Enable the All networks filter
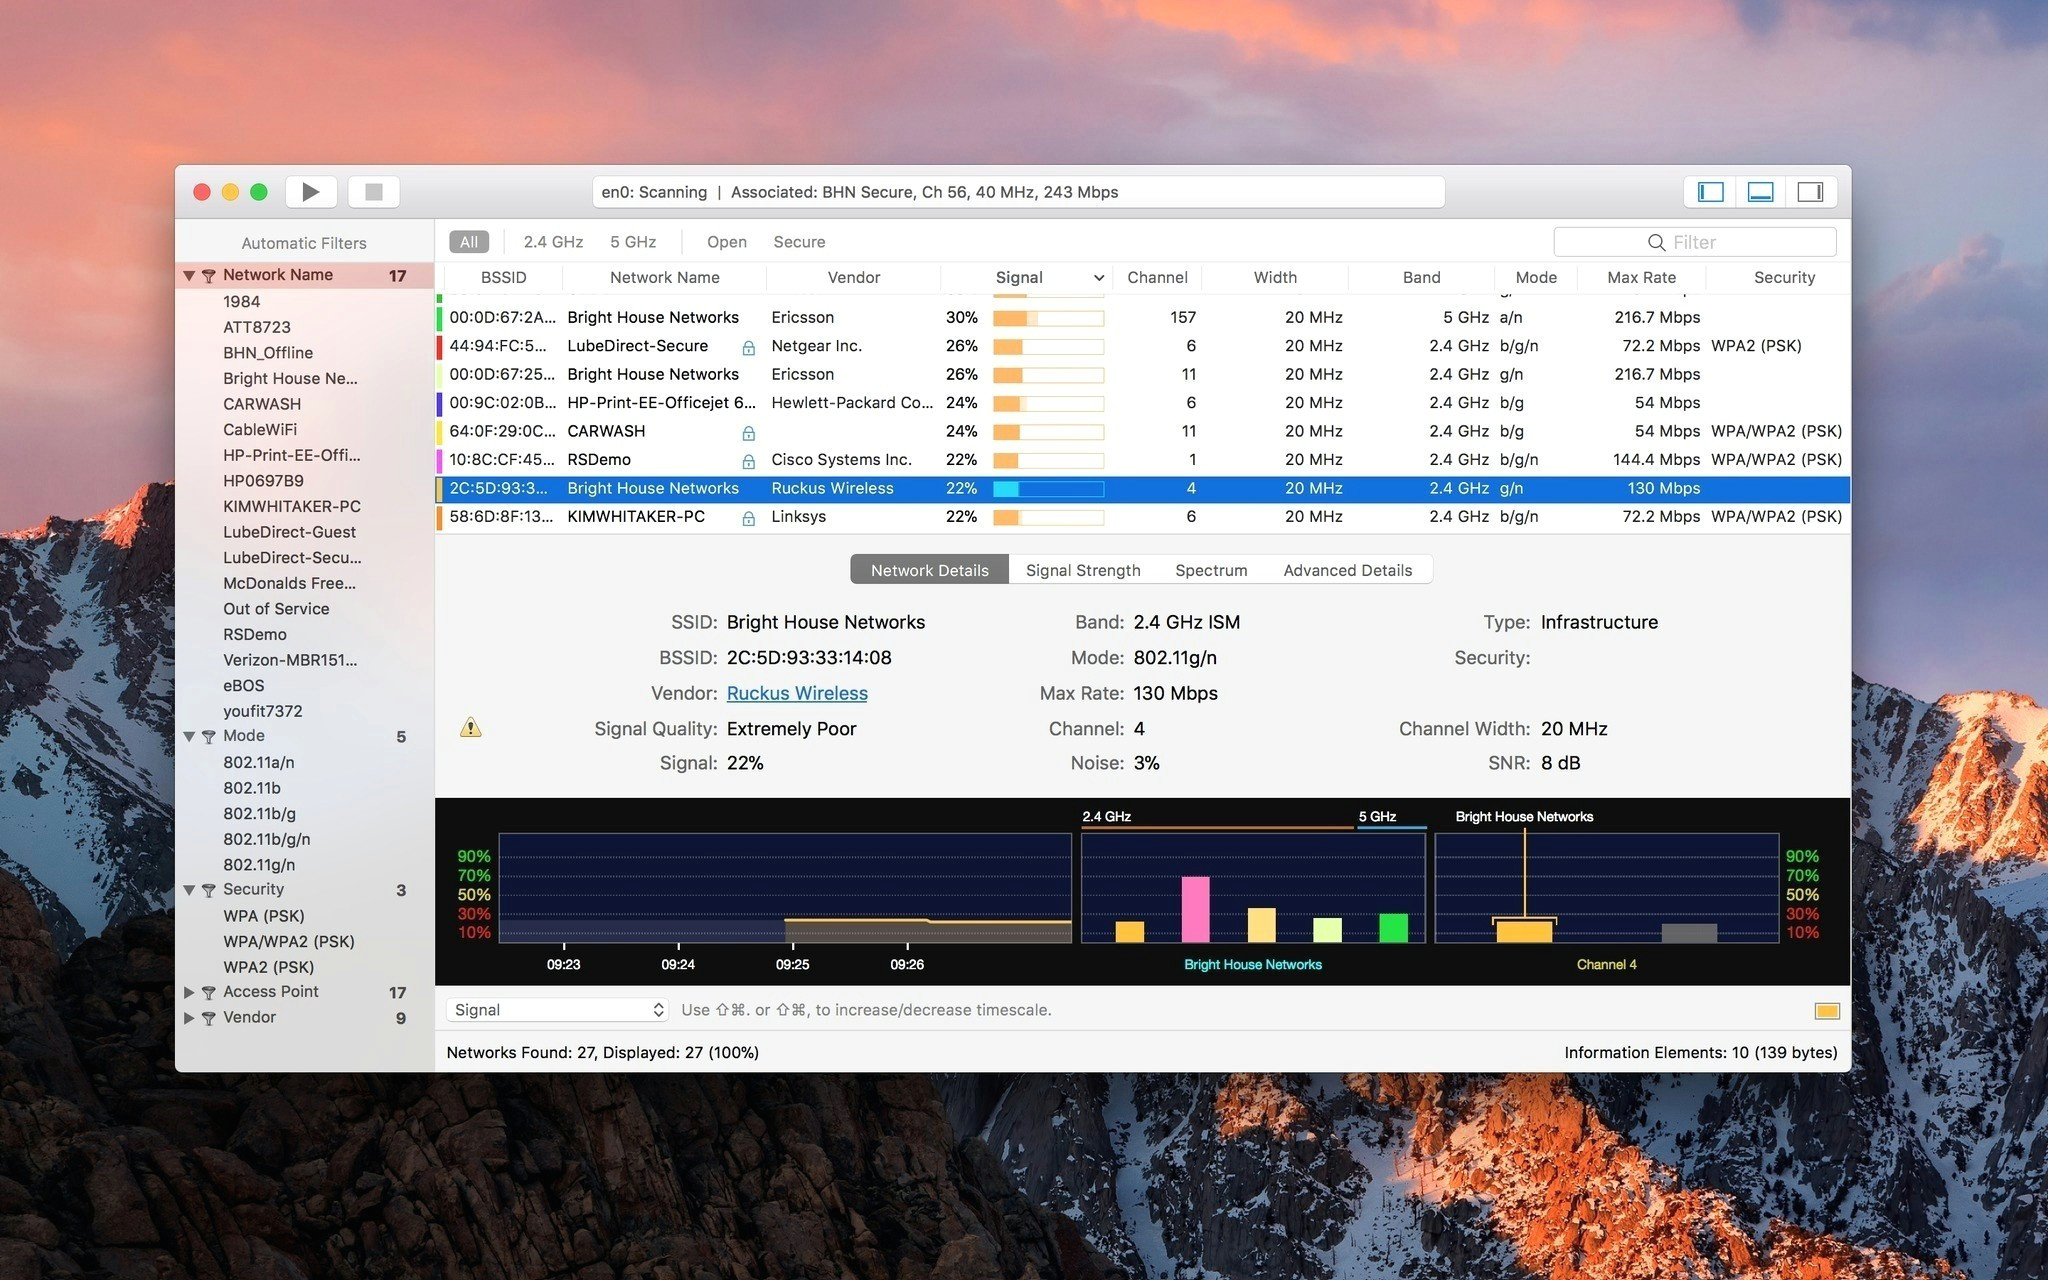The image size is (2048, 1280). 467,242
